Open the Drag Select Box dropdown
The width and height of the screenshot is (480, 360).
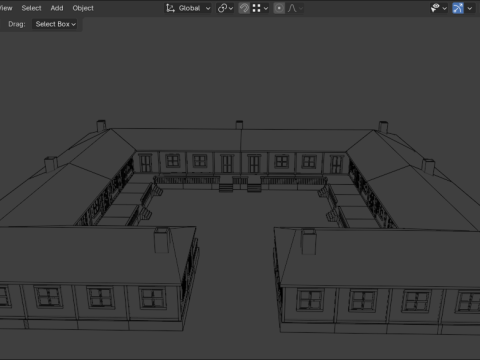point(55,24)
